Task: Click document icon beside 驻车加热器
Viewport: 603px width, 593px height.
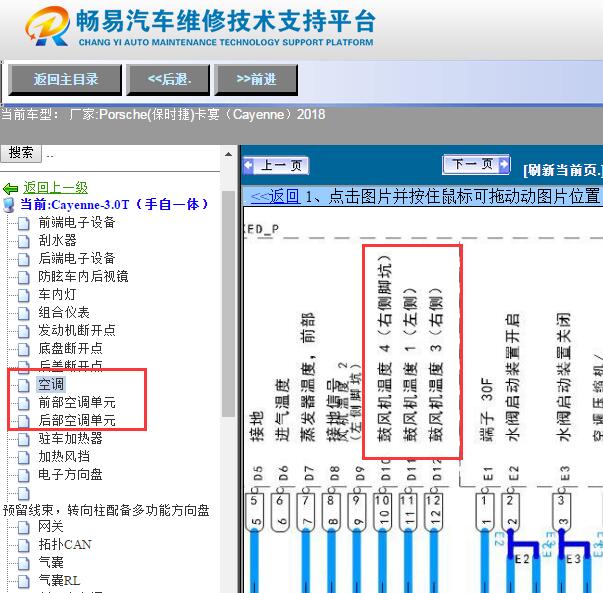Action: pos(23,440)
